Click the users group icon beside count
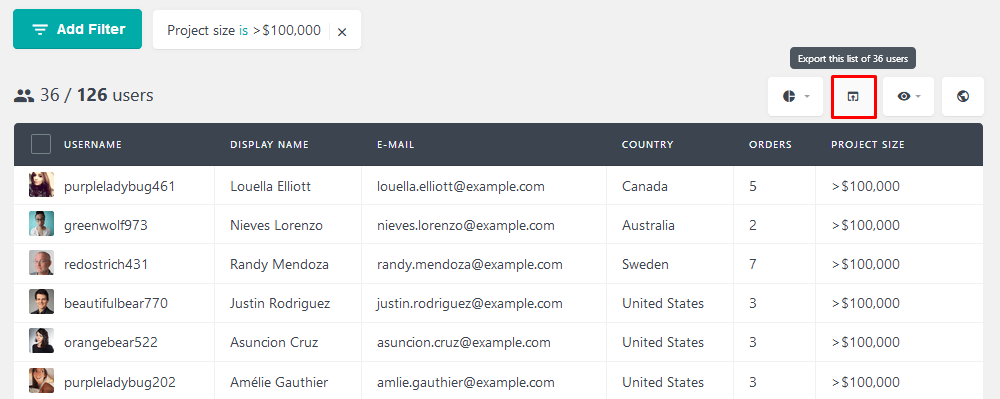1000x399 pixels. click(x=24, y=96)
